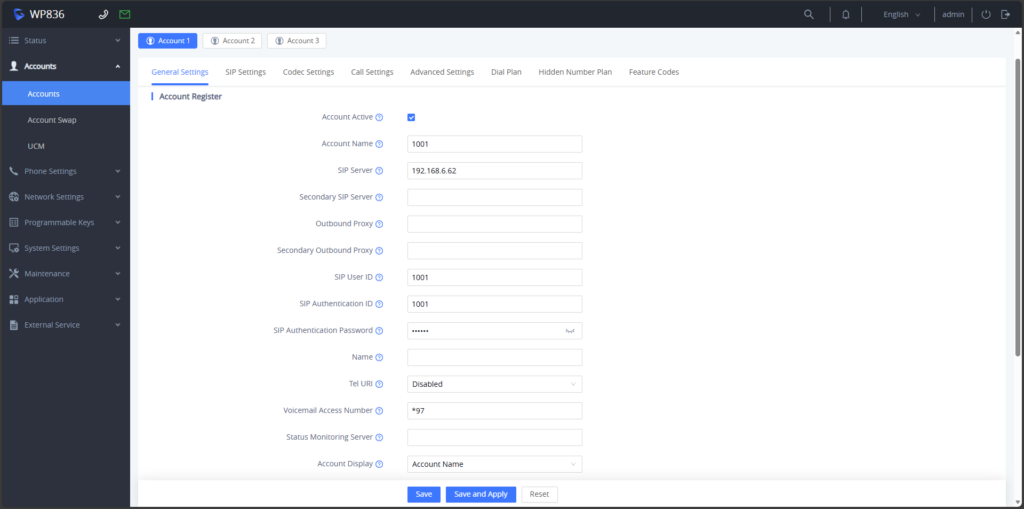Viewport: 1024px width, 509px height.
Task: Click help icon next to Account Active
Action: [x=379, y=118]
